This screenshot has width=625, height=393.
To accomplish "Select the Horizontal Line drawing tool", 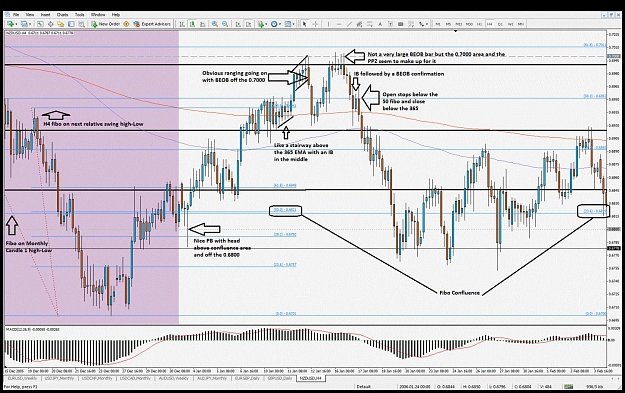I will pyautogui.click(x=339, y=24).
